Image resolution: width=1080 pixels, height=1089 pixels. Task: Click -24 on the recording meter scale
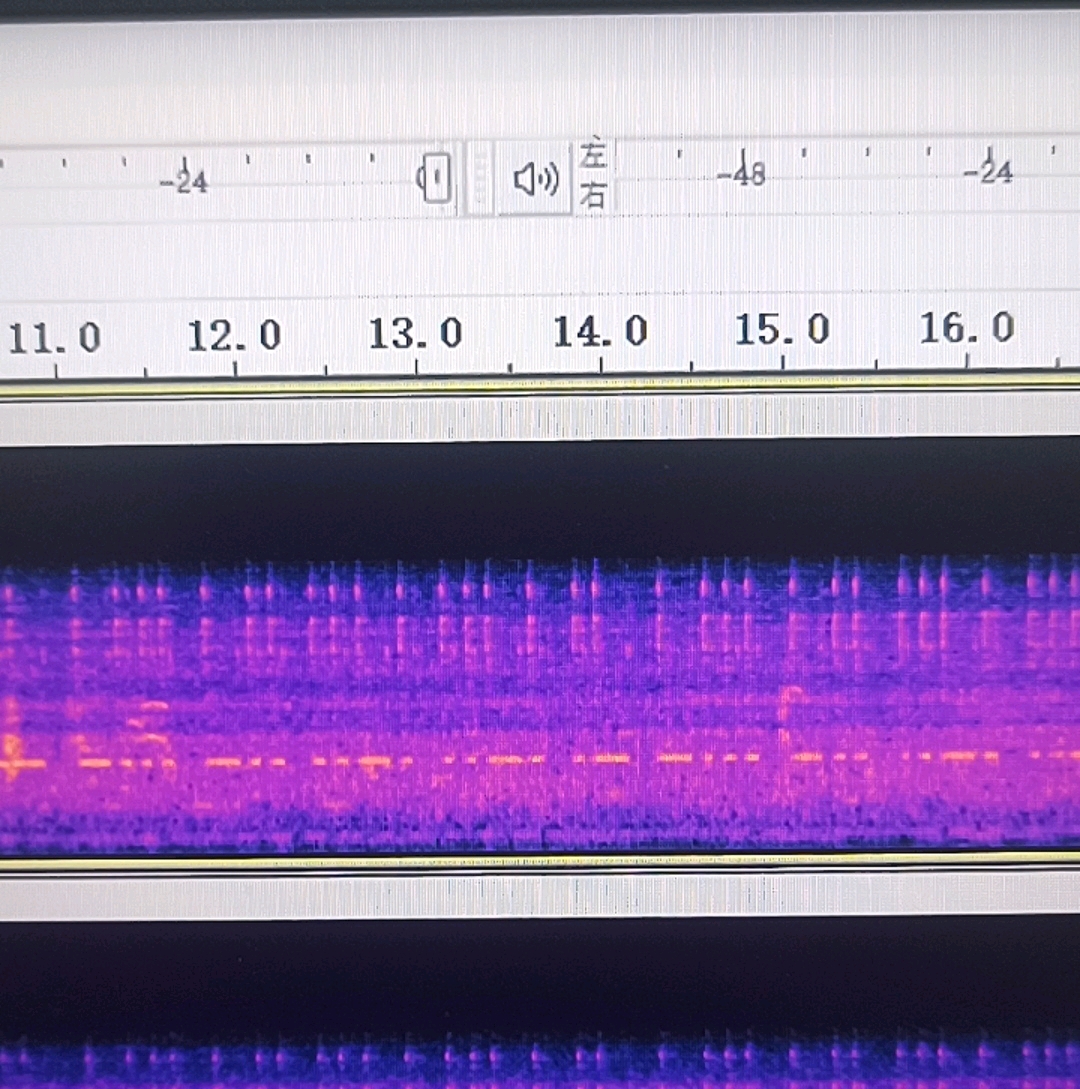point(184,181)
